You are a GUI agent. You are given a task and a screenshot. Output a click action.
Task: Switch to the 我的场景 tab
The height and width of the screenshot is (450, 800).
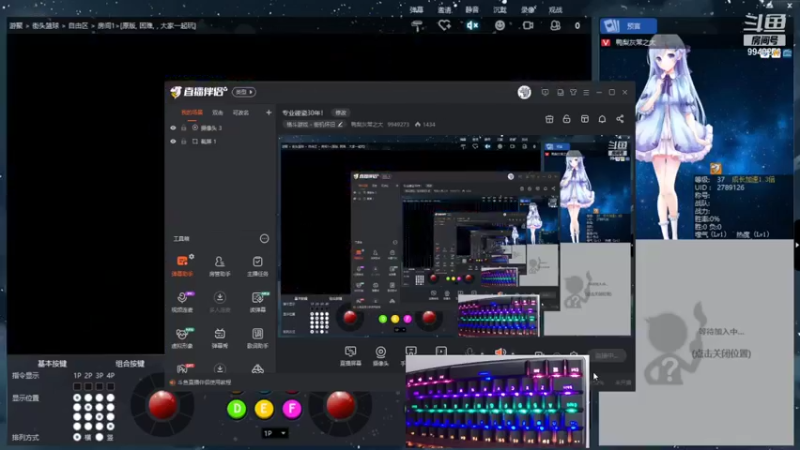pyautogui.click(x=192, y=112)
